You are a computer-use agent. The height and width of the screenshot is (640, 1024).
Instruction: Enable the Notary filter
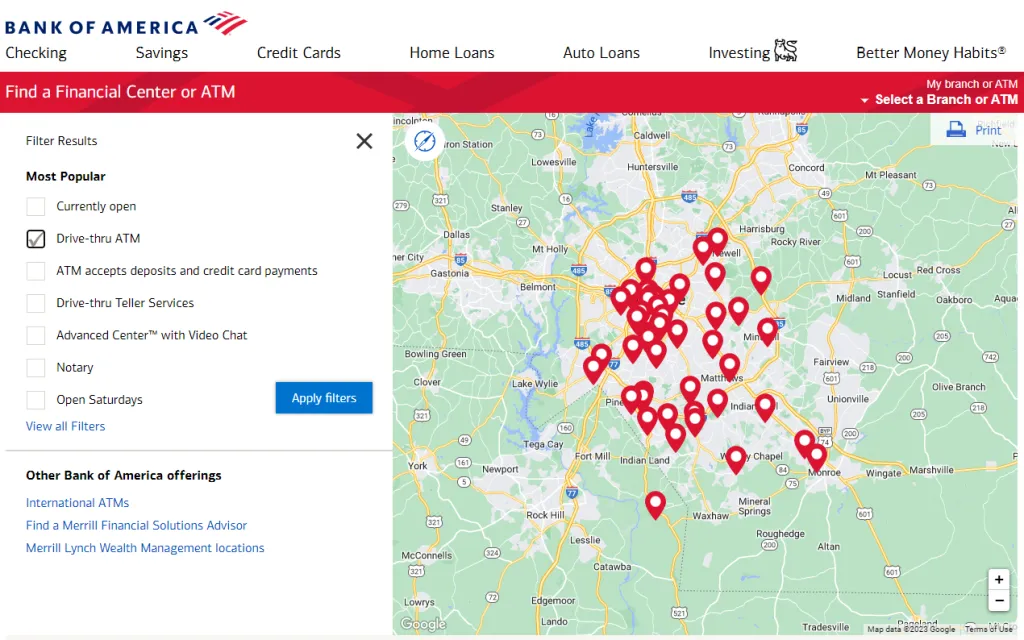[35, 368]
